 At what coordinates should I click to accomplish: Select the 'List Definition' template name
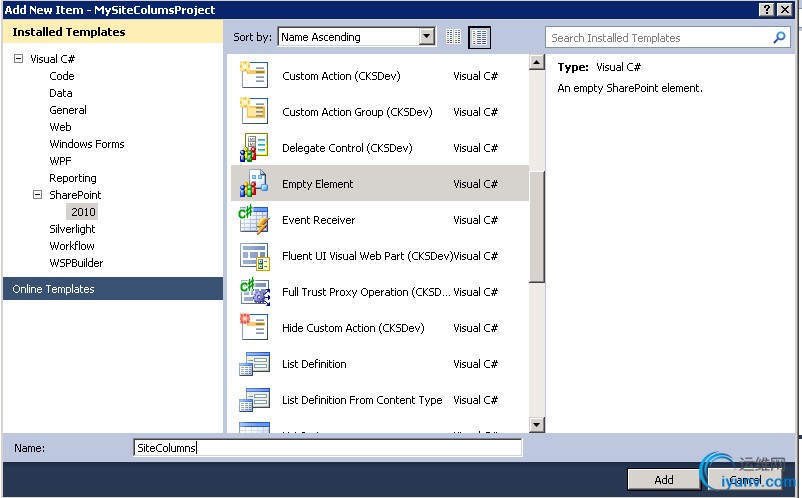pyautogui.click(x=314, y=364)
